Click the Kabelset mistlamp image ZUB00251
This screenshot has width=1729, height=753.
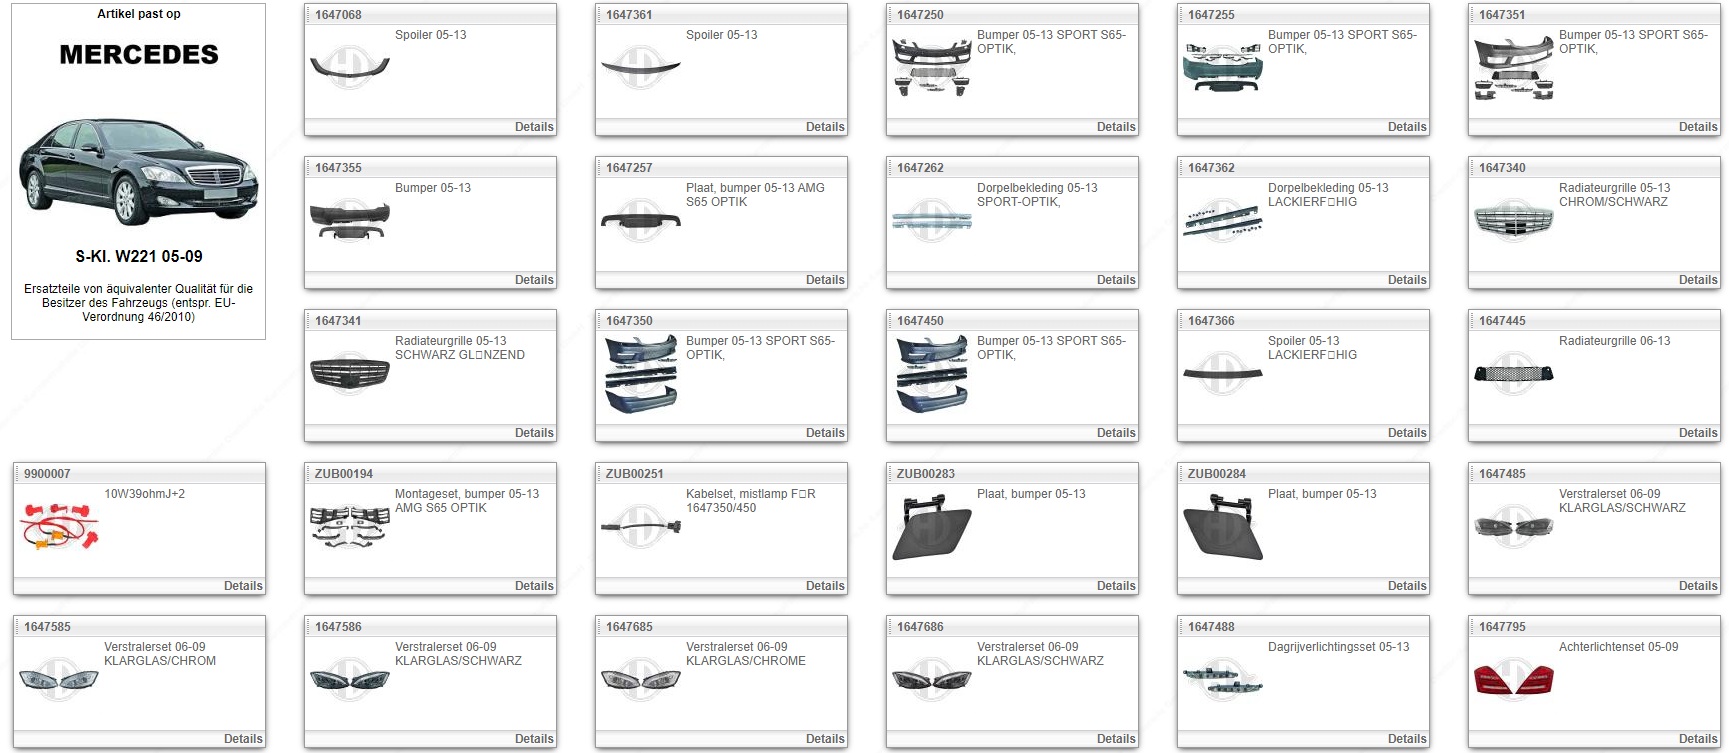[x=640, y=526]
